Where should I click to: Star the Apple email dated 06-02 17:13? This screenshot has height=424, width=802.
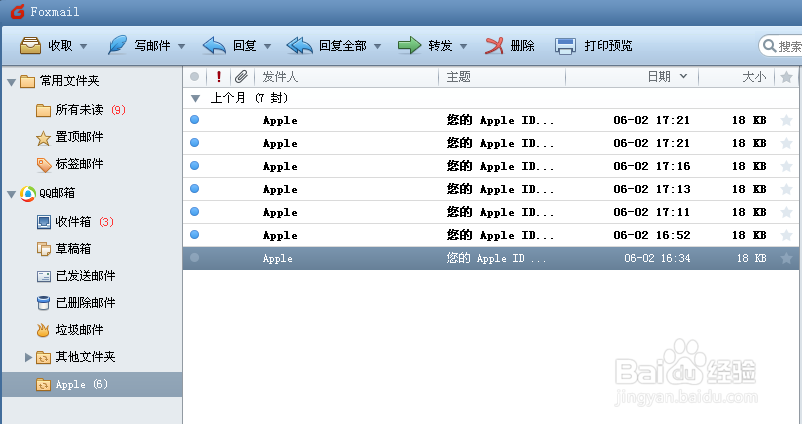click(x=787, y=189)
